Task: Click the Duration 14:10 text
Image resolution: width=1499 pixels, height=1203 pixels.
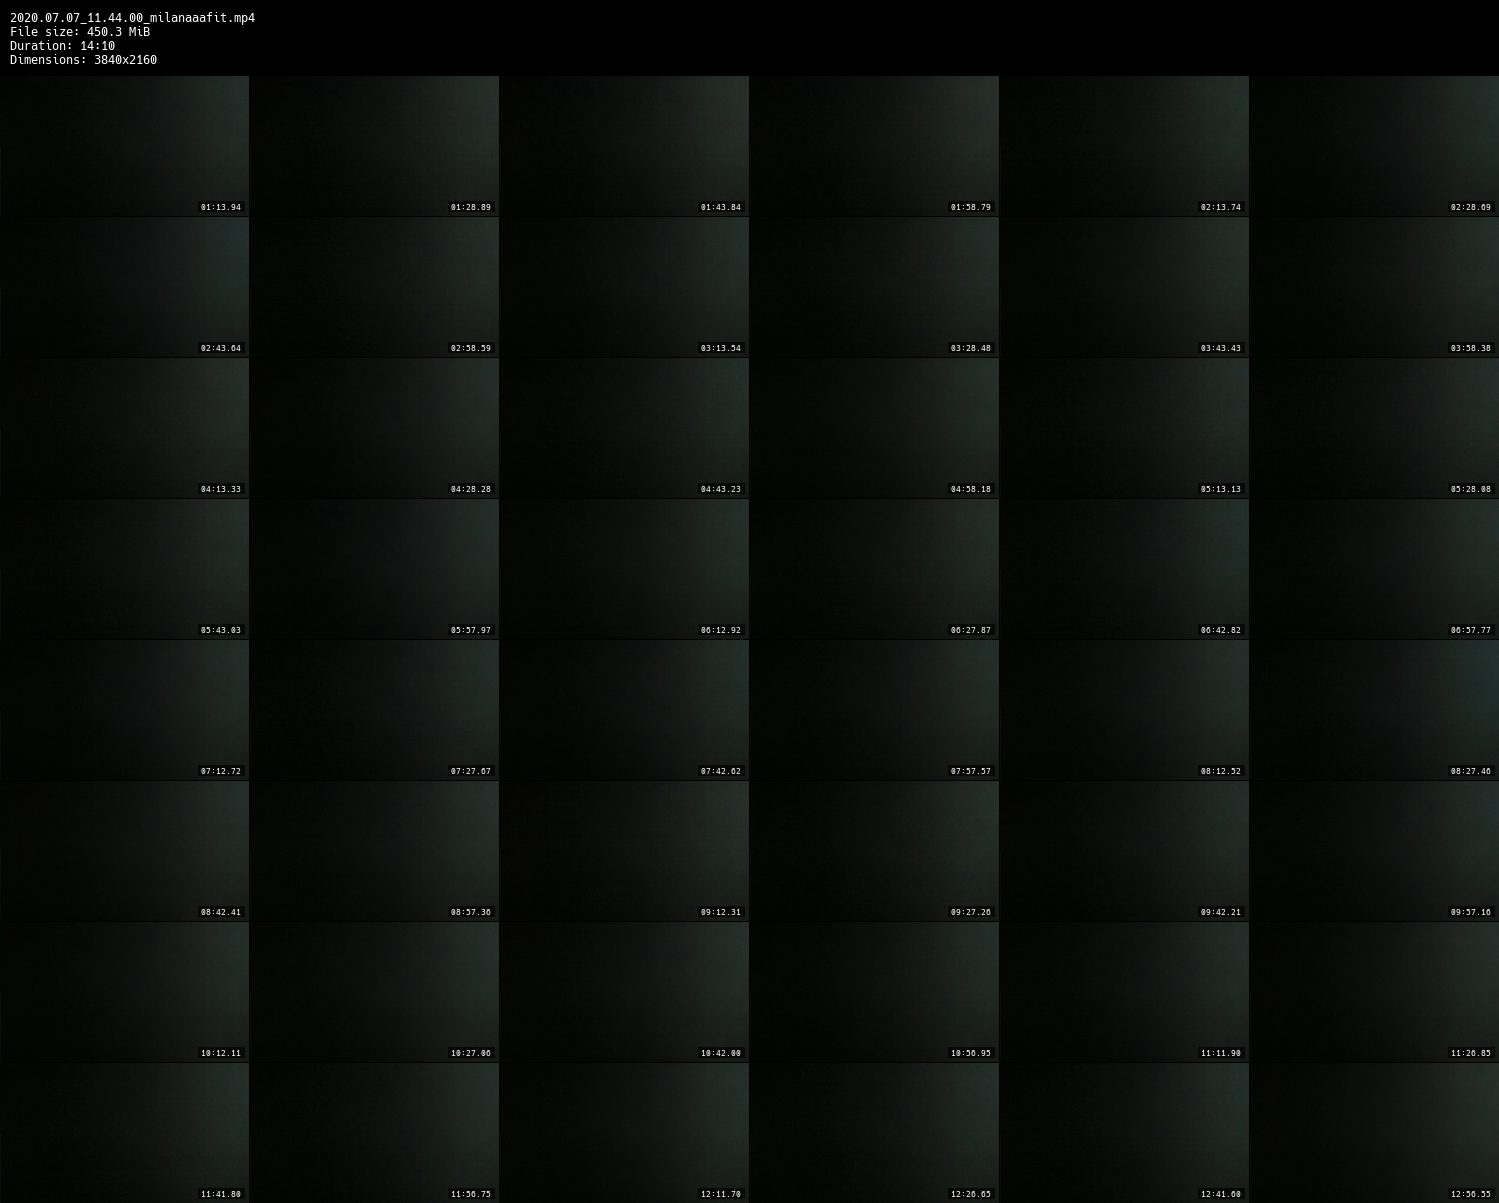Action: (x=62, y=46)
